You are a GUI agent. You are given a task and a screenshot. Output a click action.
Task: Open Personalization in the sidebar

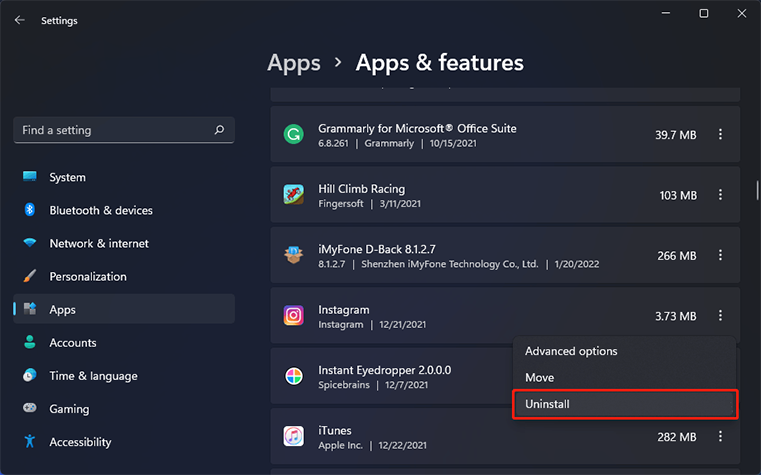pyautogui.click(x=124, y=276)
